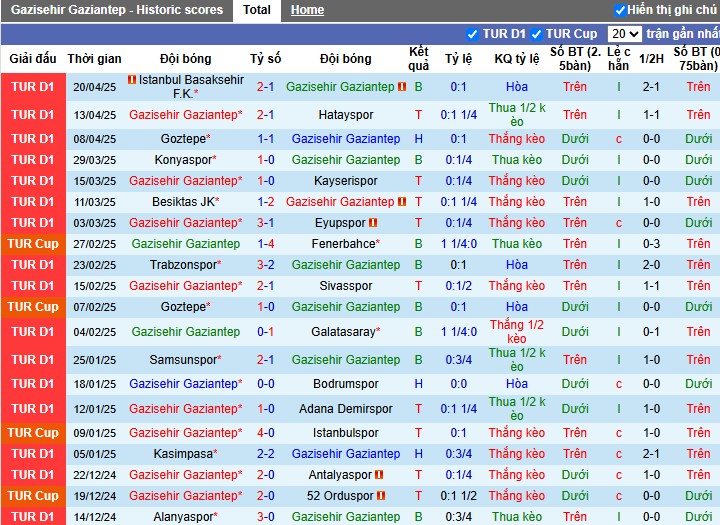Click the Thời gian column header
720x525 pixels.
95,59
